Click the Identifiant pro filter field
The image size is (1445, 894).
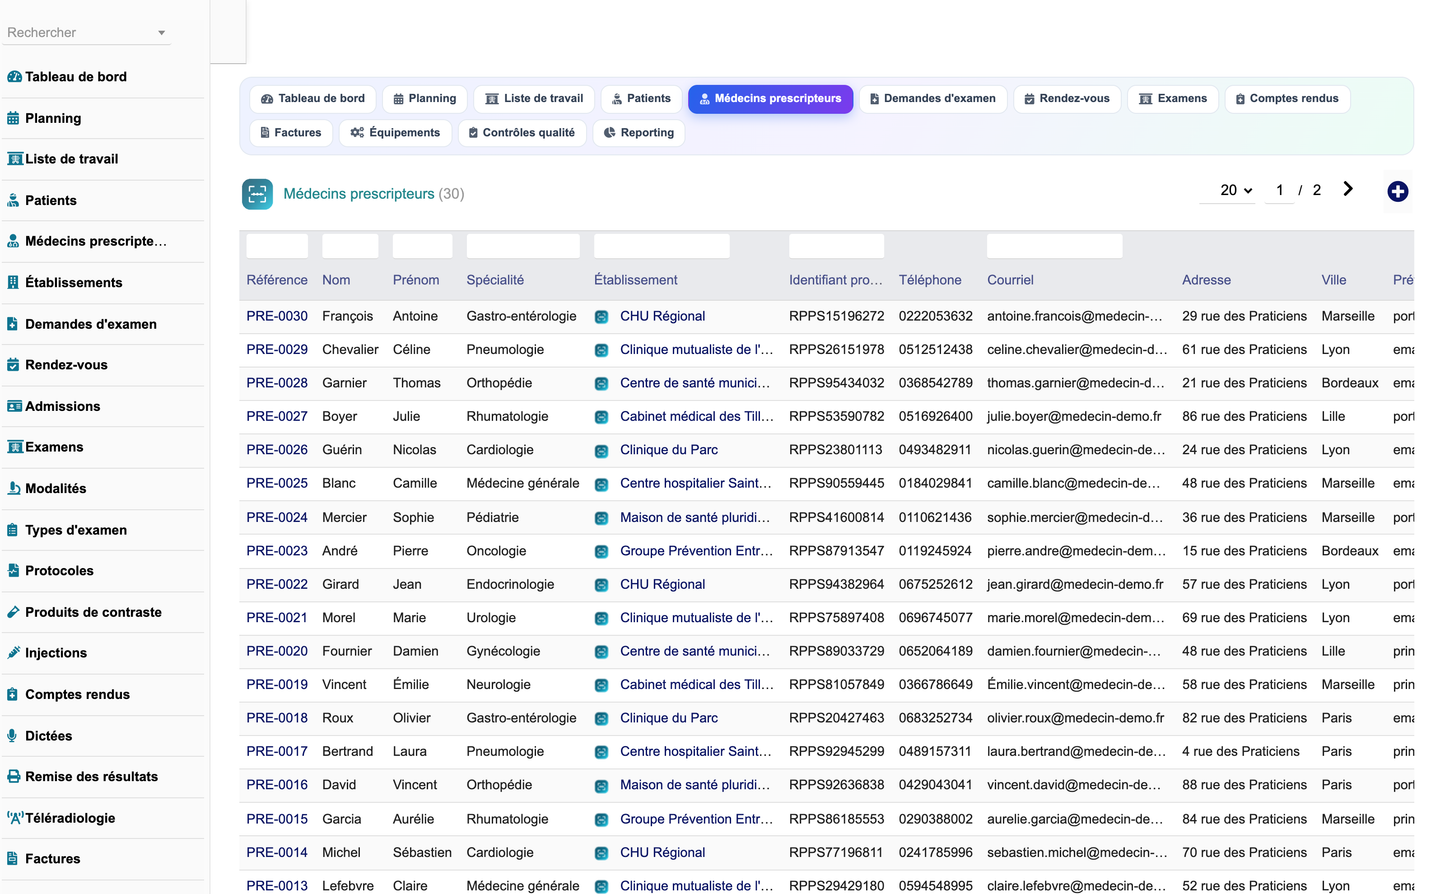[x=836, y=246]
